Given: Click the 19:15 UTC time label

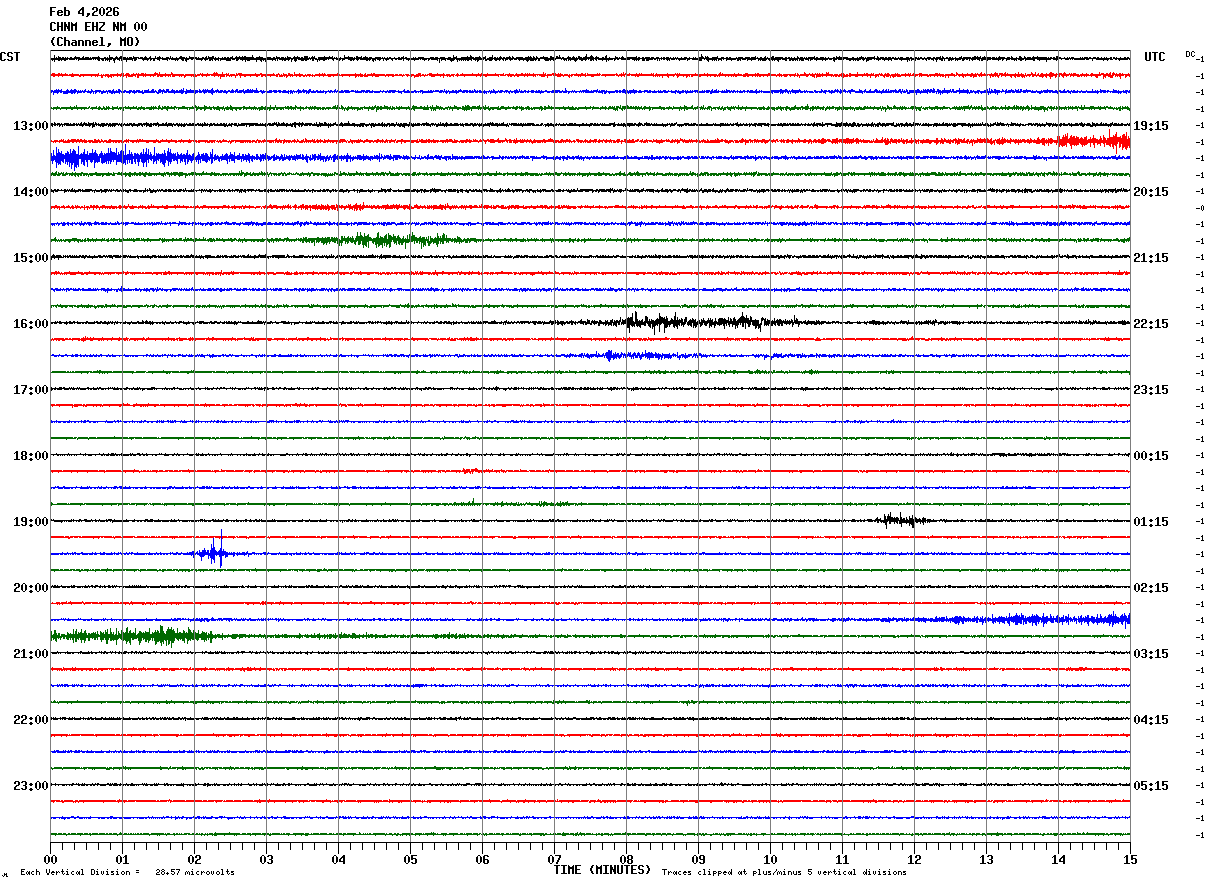Looking at the screenshot, I should (1151, 126).
